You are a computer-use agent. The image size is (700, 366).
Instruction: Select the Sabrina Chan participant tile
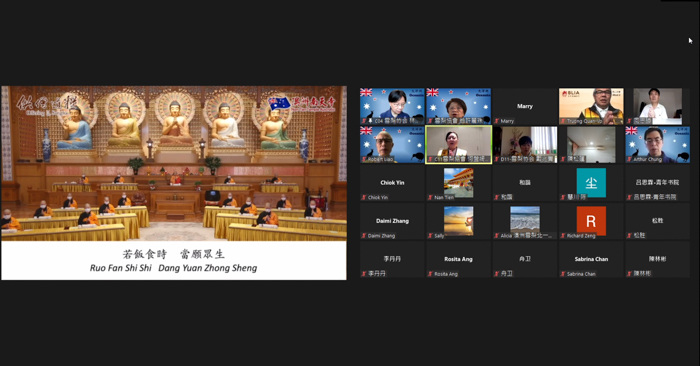click(591, 259)
